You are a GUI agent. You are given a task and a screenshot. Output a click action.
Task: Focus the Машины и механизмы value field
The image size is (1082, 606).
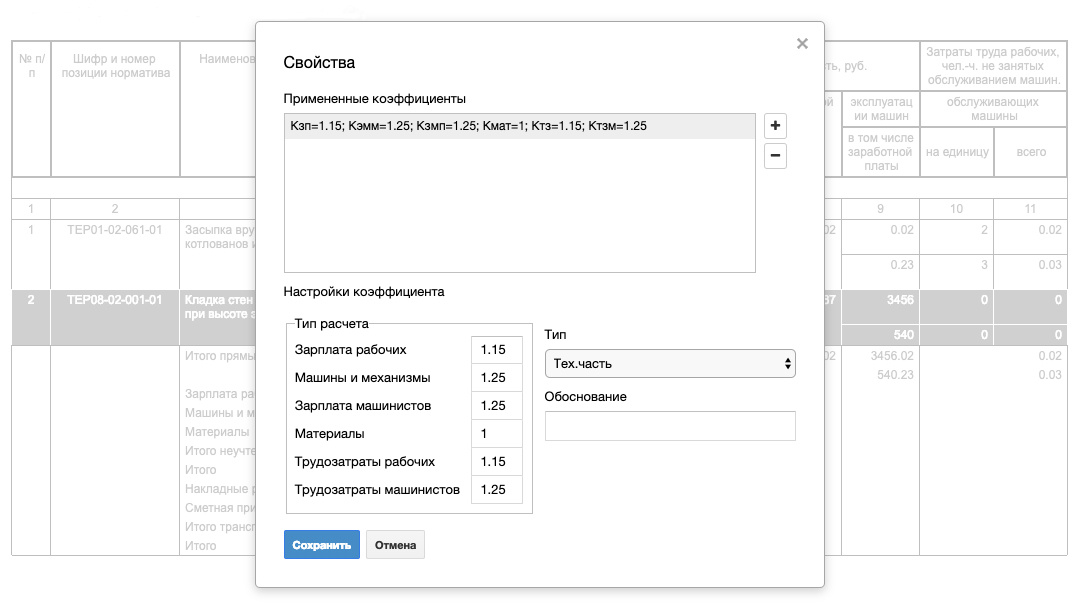[496, 378]
